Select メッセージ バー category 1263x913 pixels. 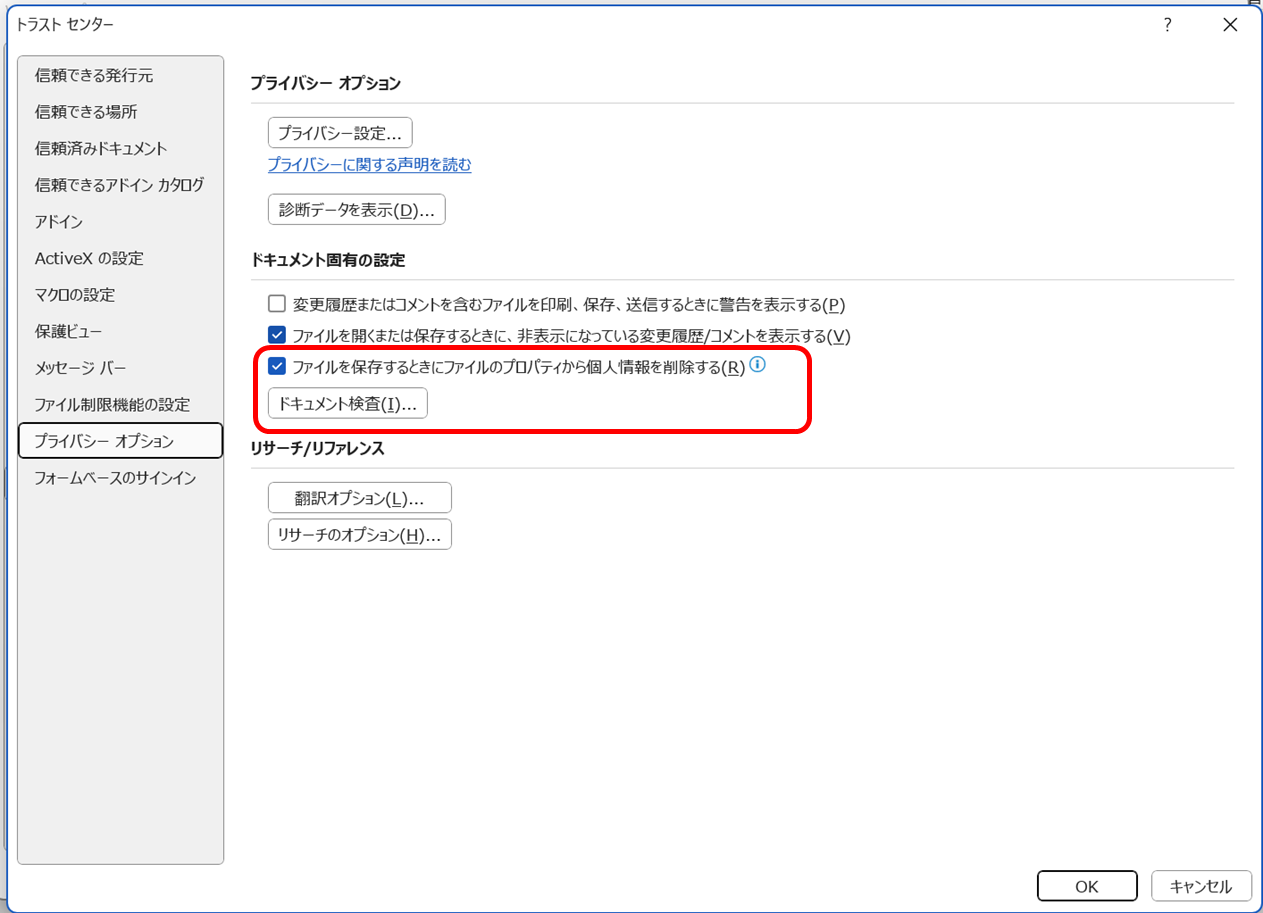pos(120,368)
